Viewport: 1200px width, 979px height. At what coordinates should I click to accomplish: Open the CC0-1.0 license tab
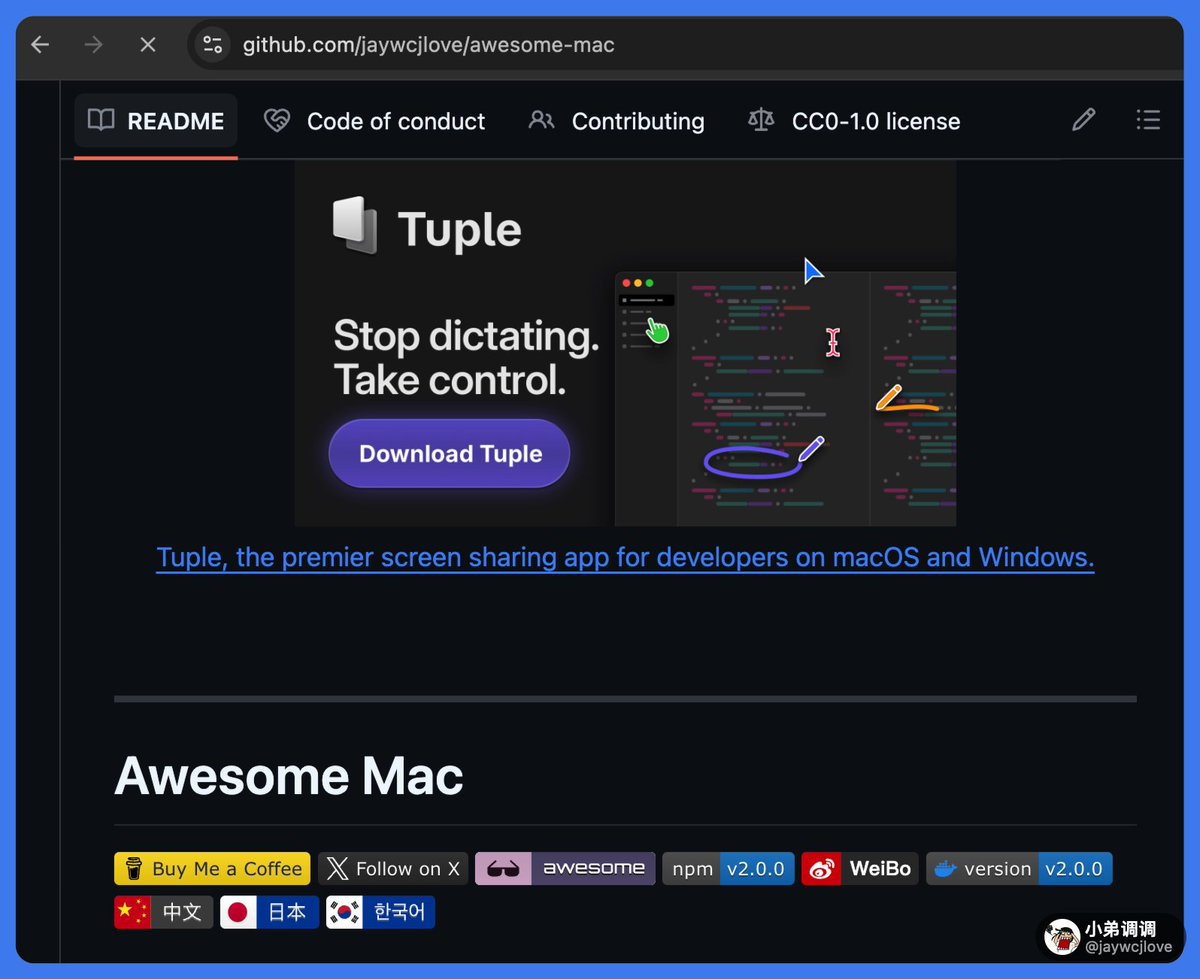[854, 121]
